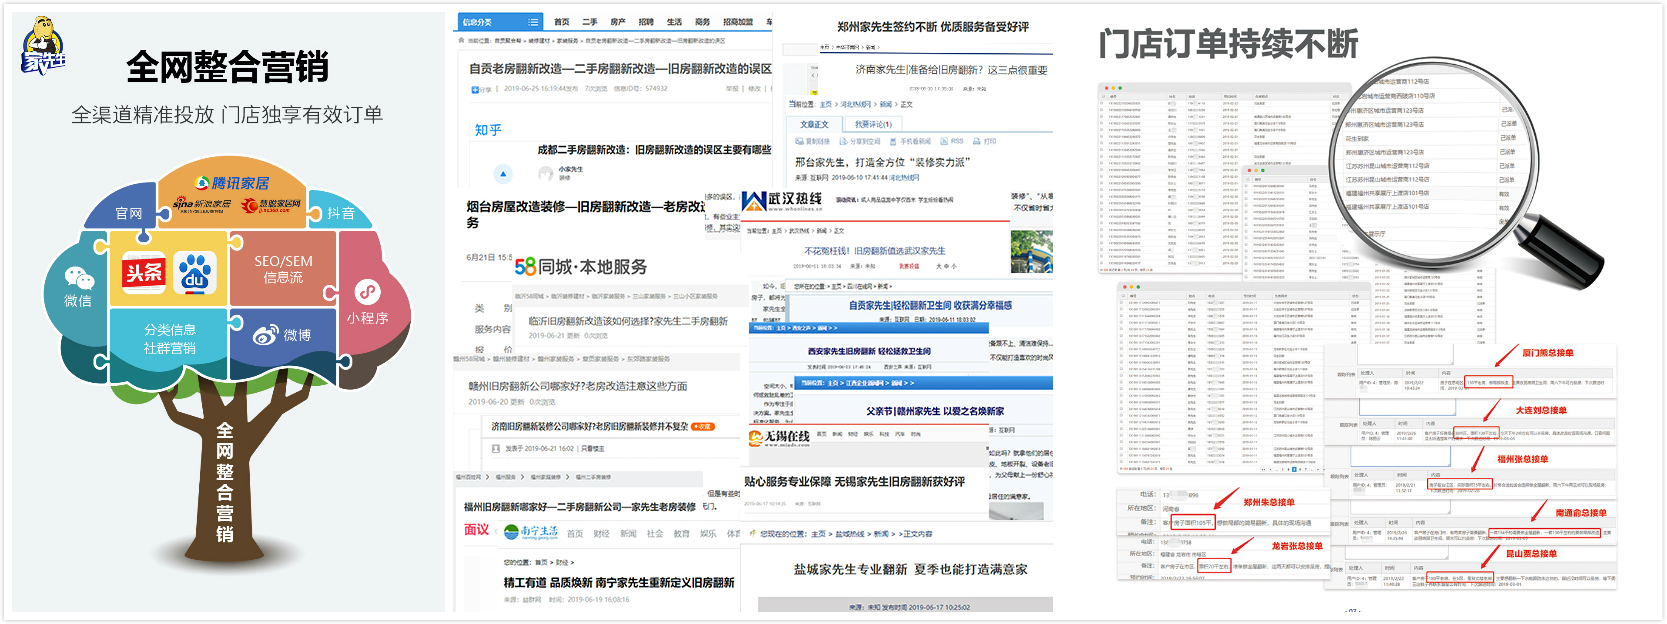
Task: Open 精工有道 品质焕新 南宁家先生 headline
Action: pyautogui.click(x=619, y=582)
